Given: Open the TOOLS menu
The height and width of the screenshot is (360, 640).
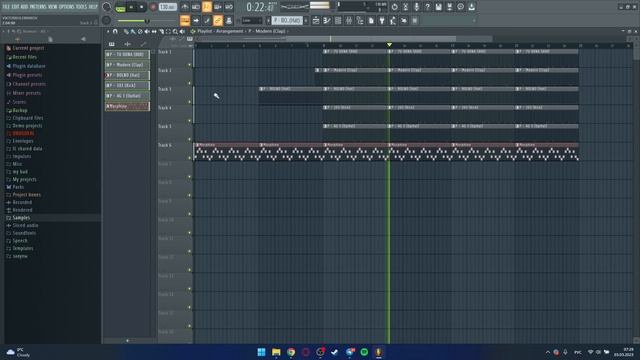Looking at the screenshot, I should click(82, 7).
